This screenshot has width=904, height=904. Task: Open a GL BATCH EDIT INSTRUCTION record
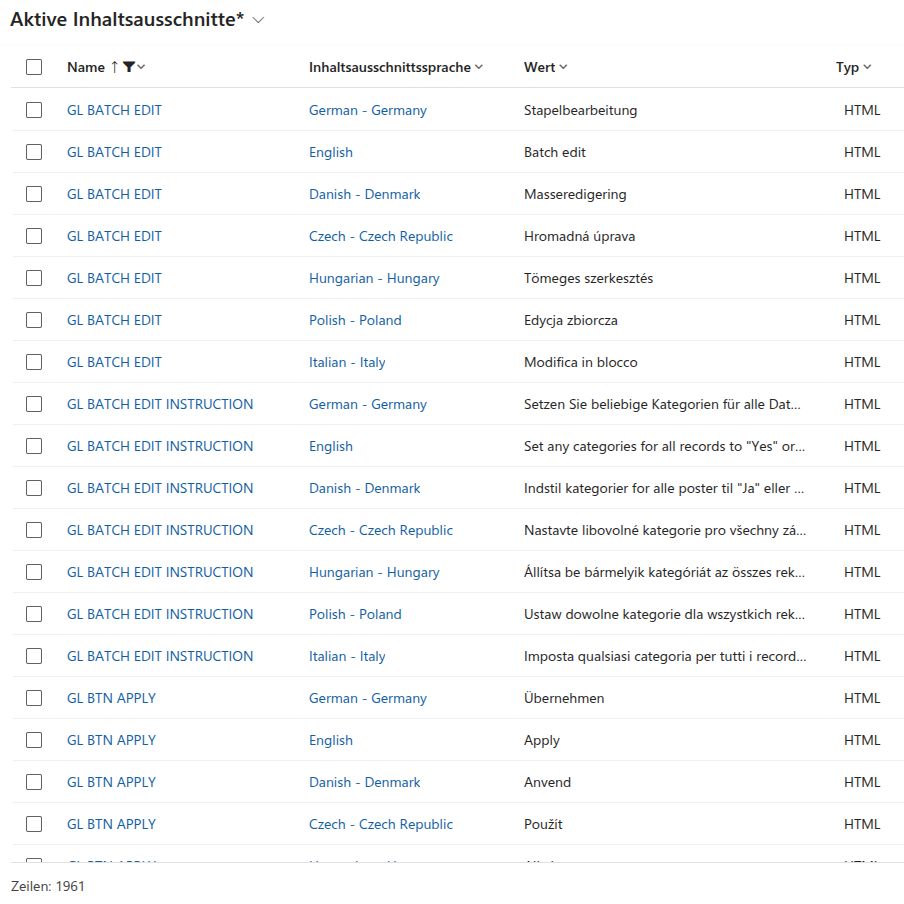tap(160, 404)
